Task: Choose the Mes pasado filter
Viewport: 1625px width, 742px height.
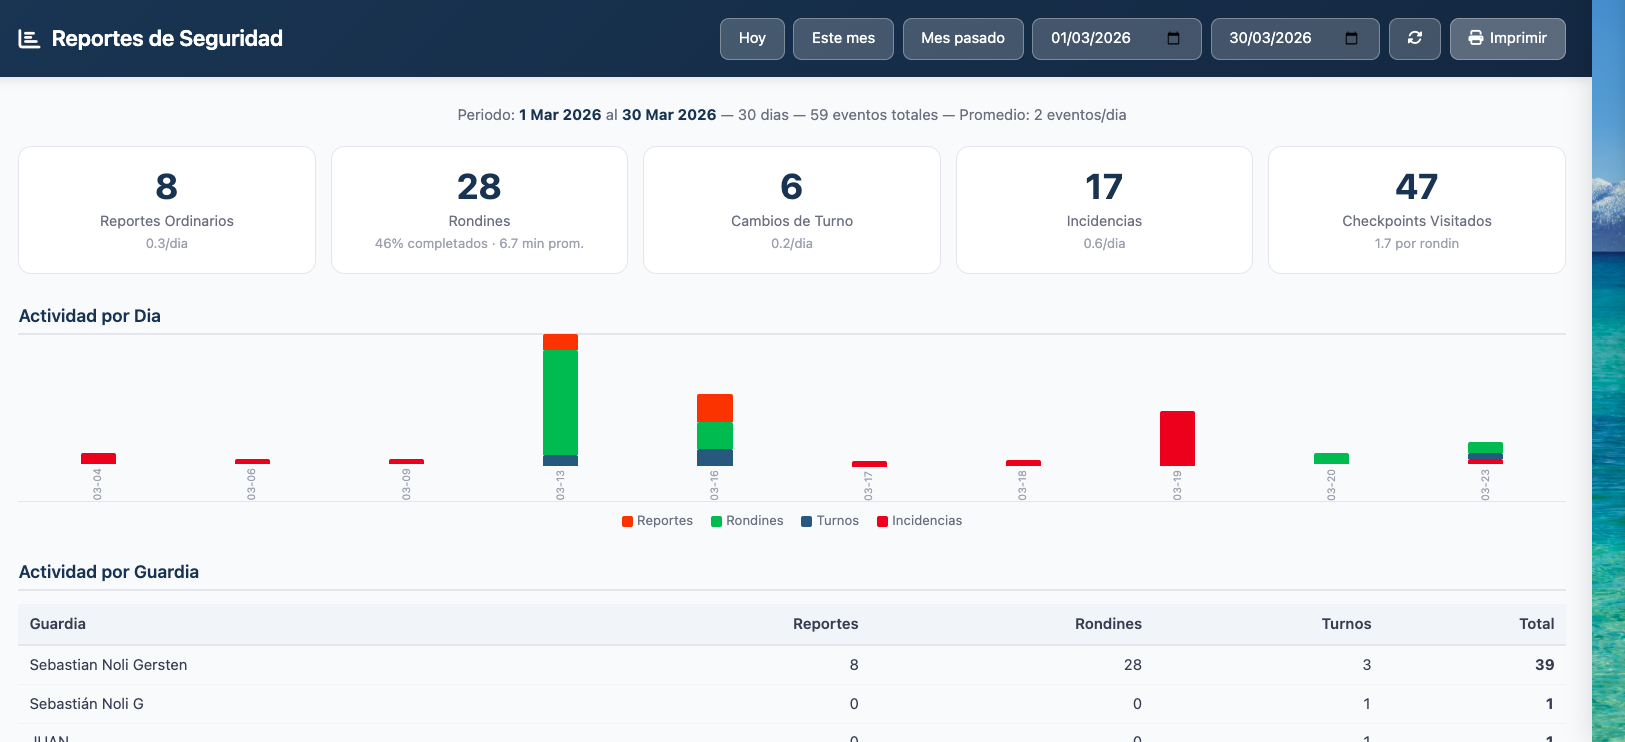Action: tap(963, 38)
